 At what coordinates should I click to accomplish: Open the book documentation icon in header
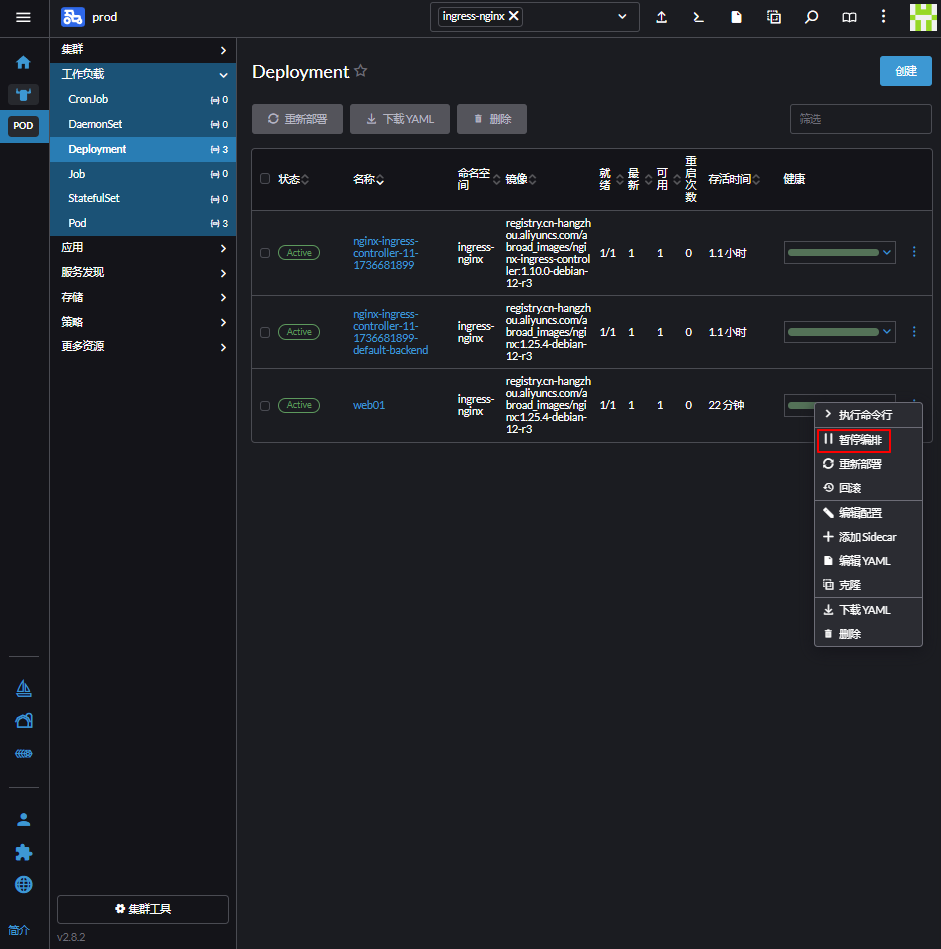[849, 17]
